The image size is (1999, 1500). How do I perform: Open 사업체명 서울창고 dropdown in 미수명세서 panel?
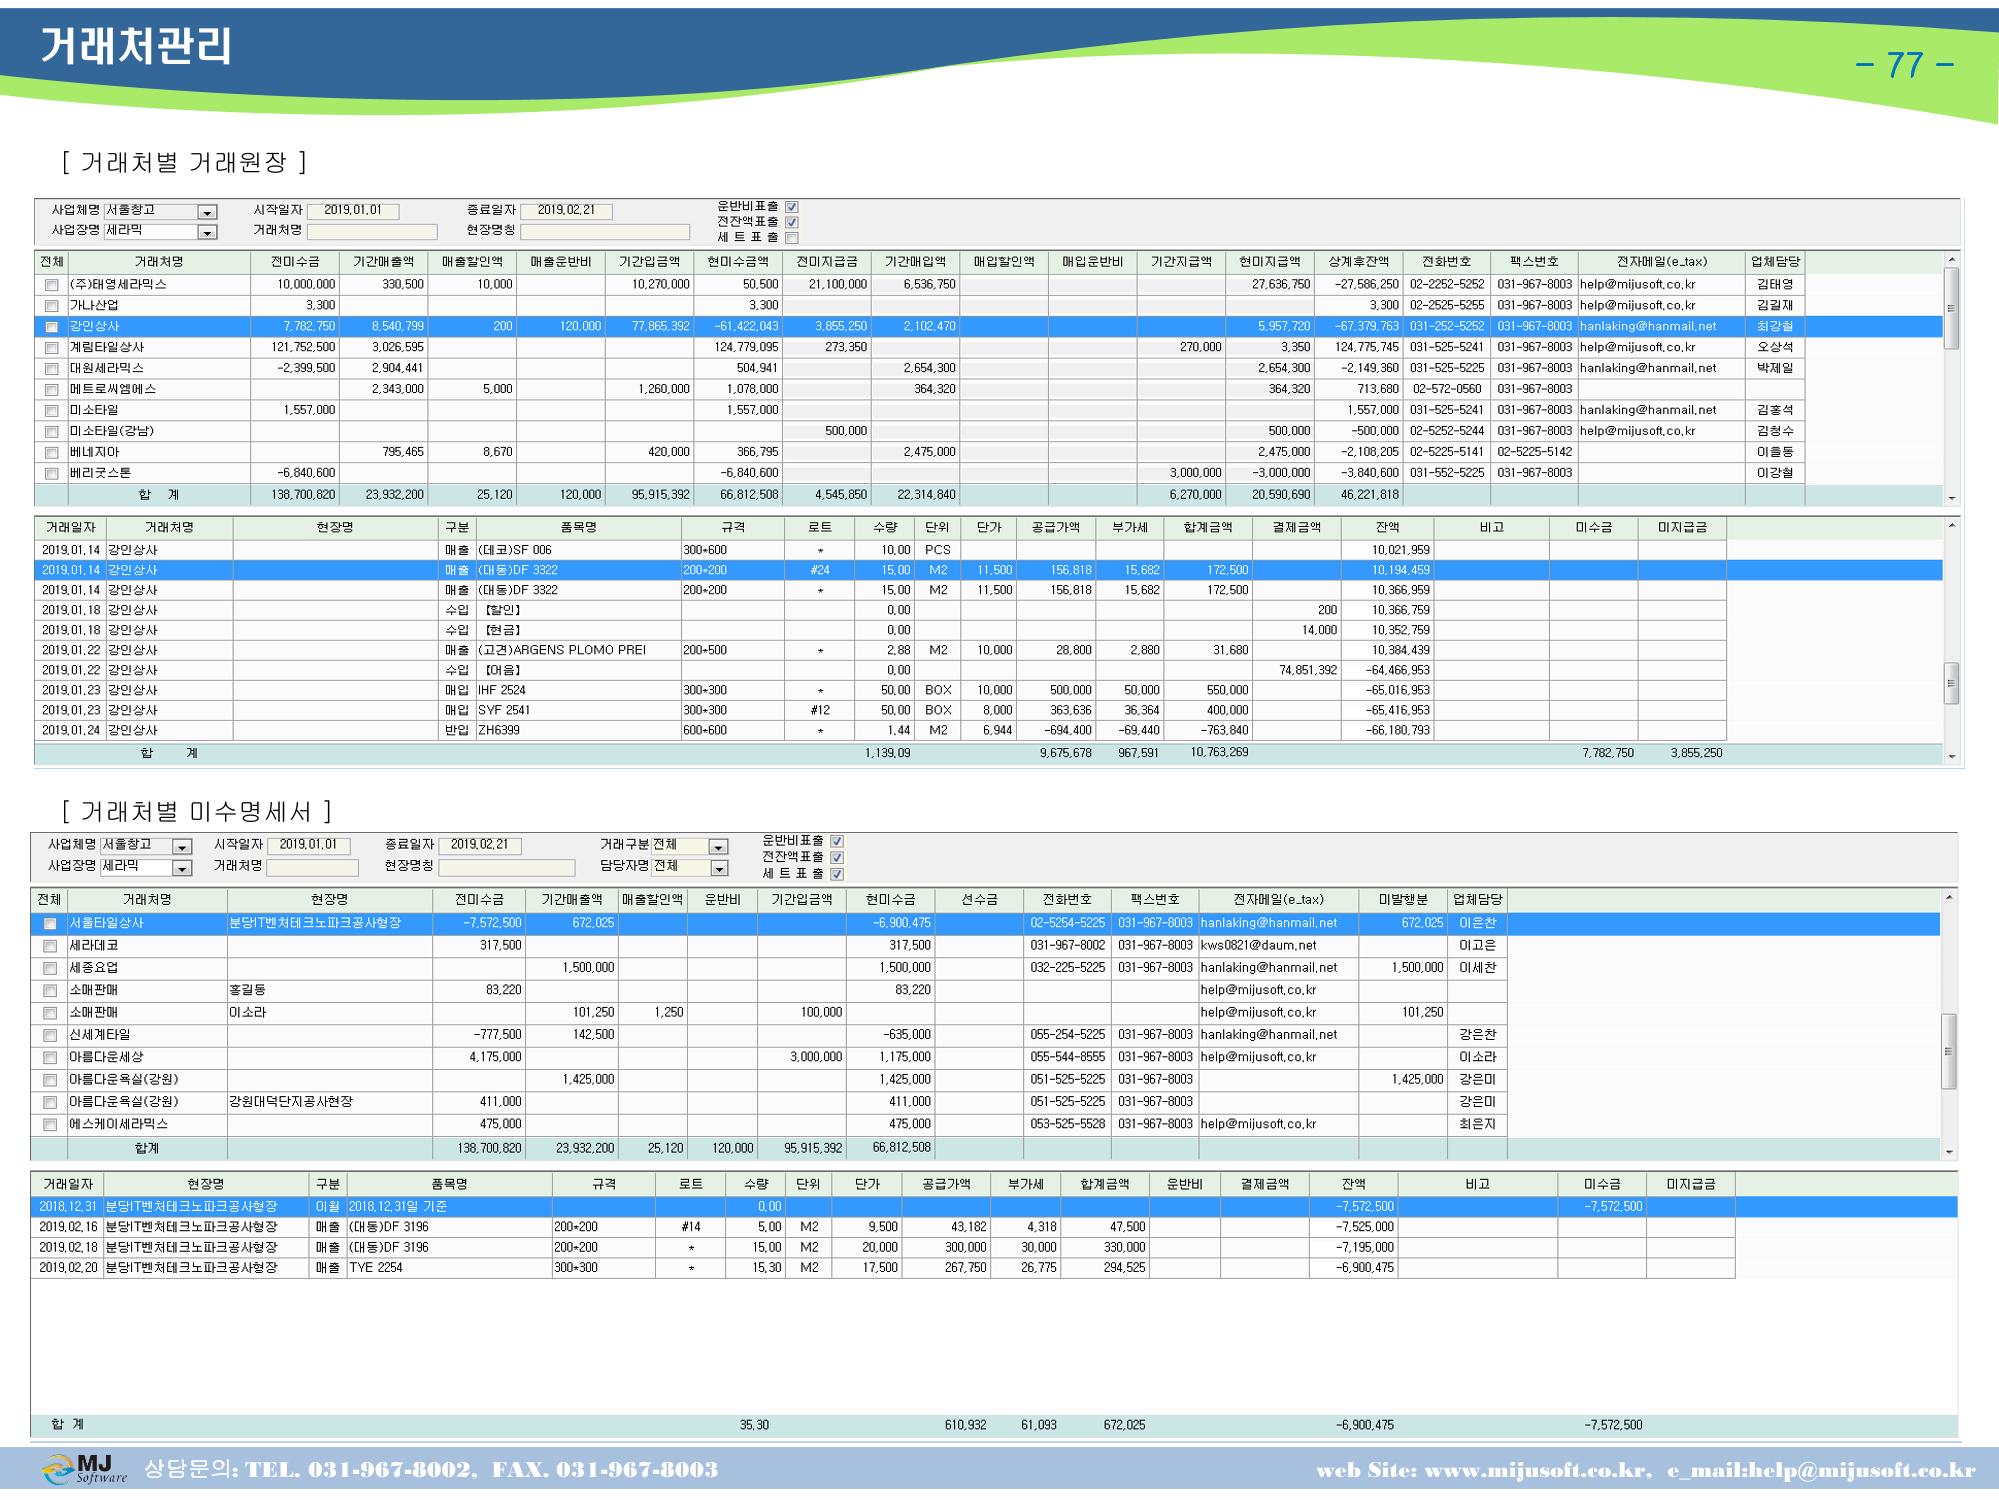tap(181, 847)
